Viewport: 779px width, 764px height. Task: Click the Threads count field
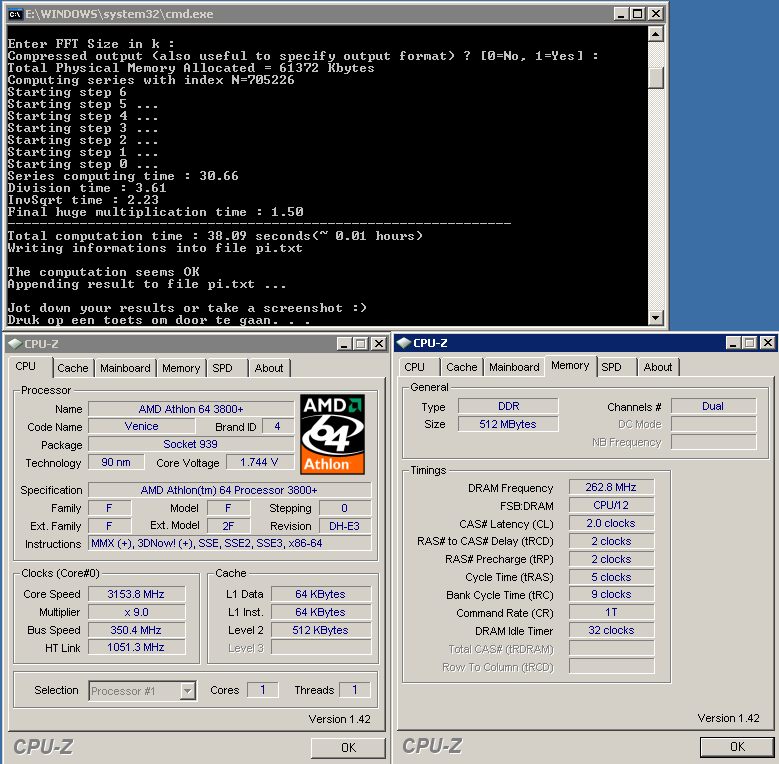[x=355, y=689]
